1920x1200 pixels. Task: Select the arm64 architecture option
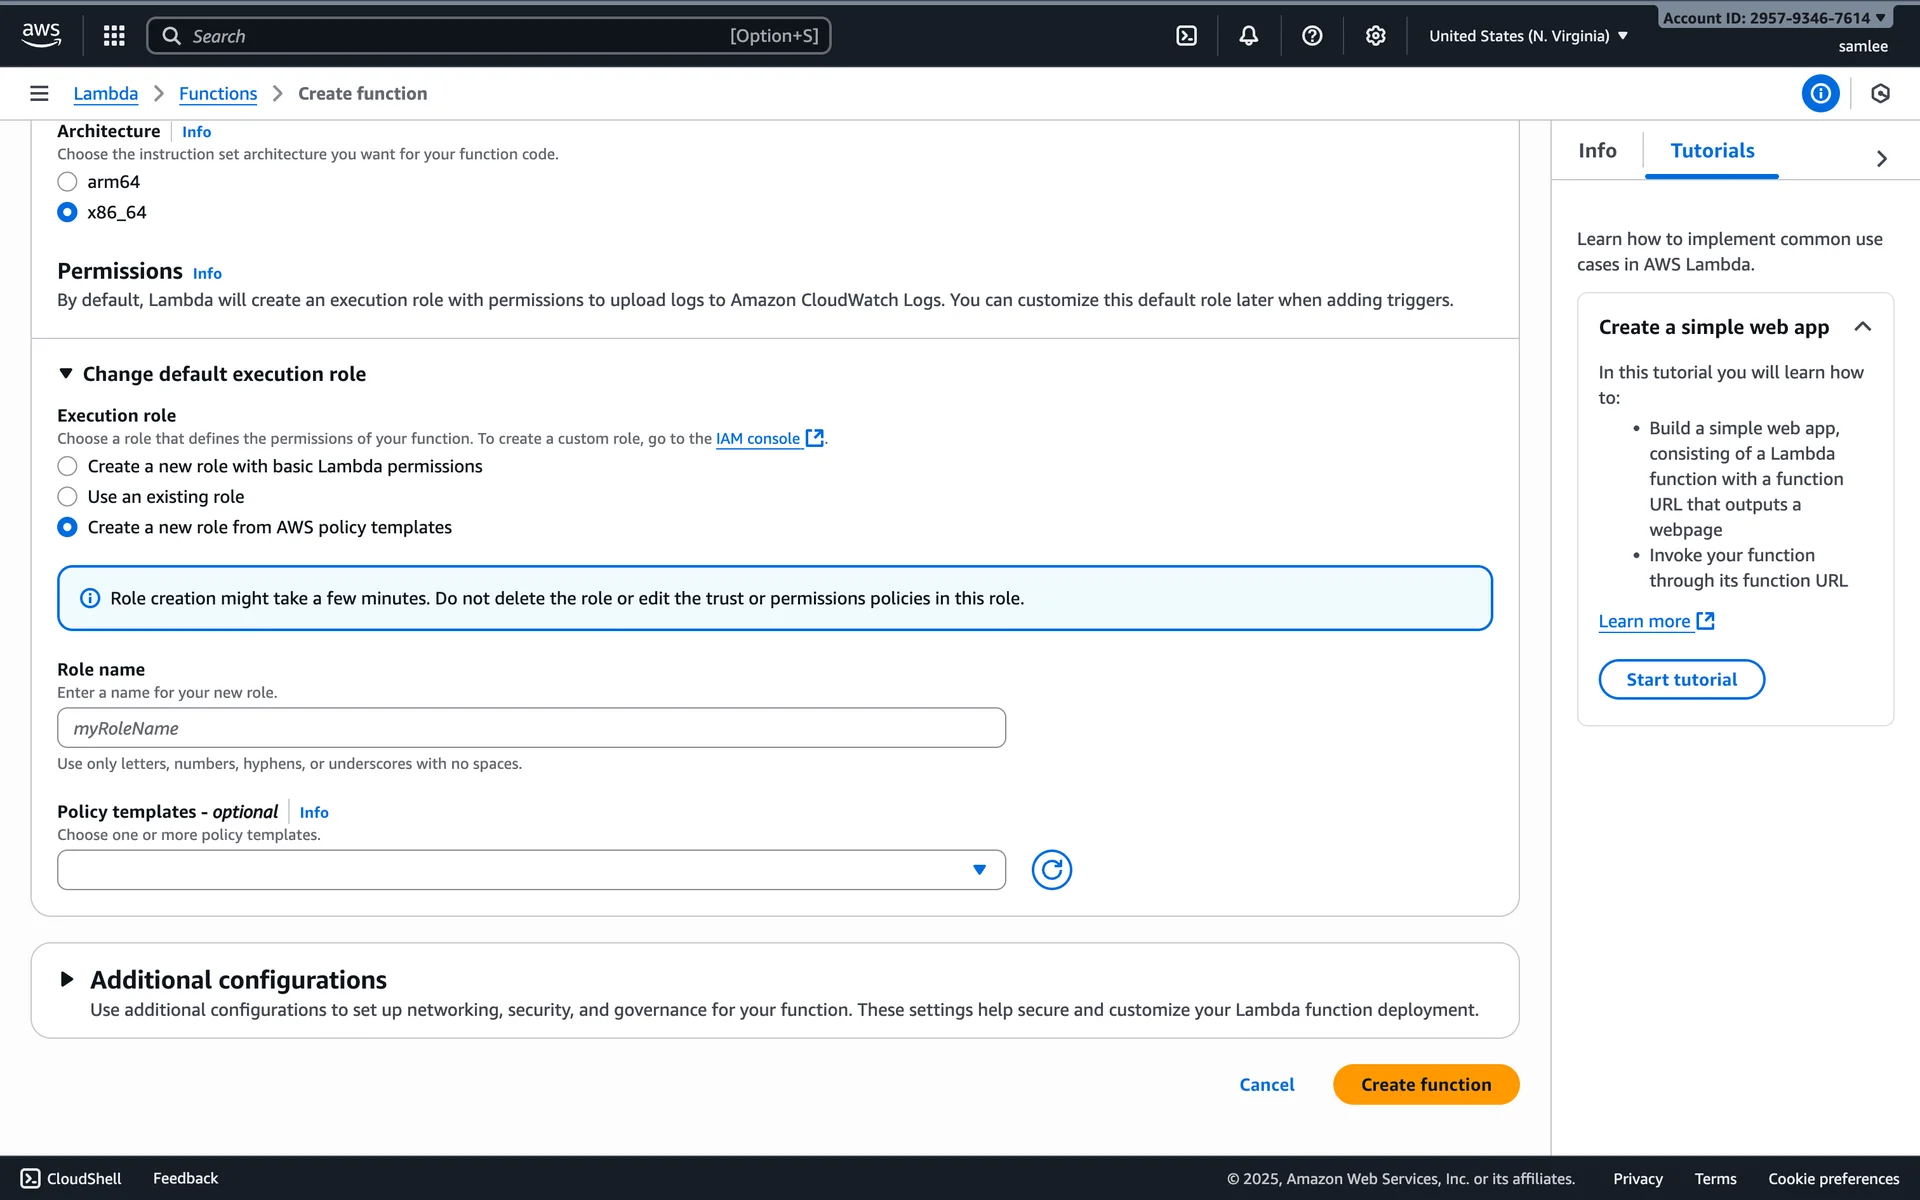click(x=67, y=182)
